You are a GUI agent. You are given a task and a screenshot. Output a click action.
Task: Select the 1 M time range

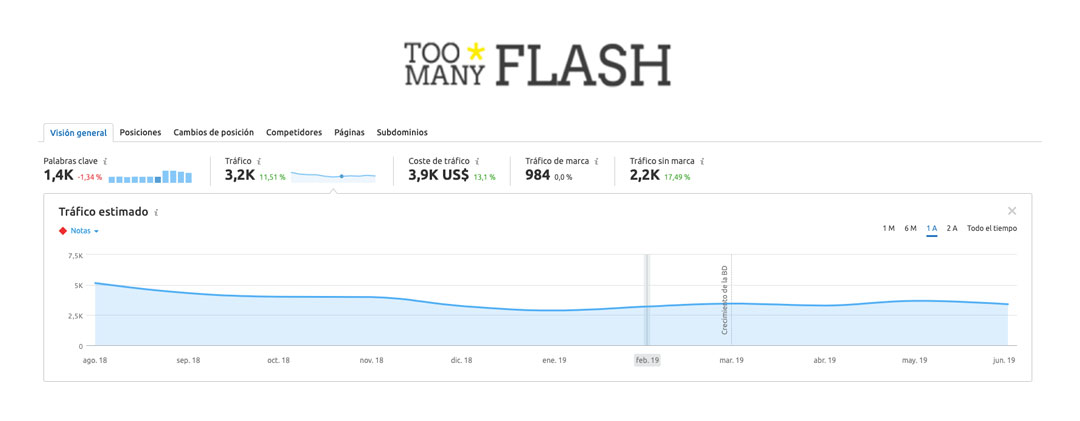pos(889,228)
